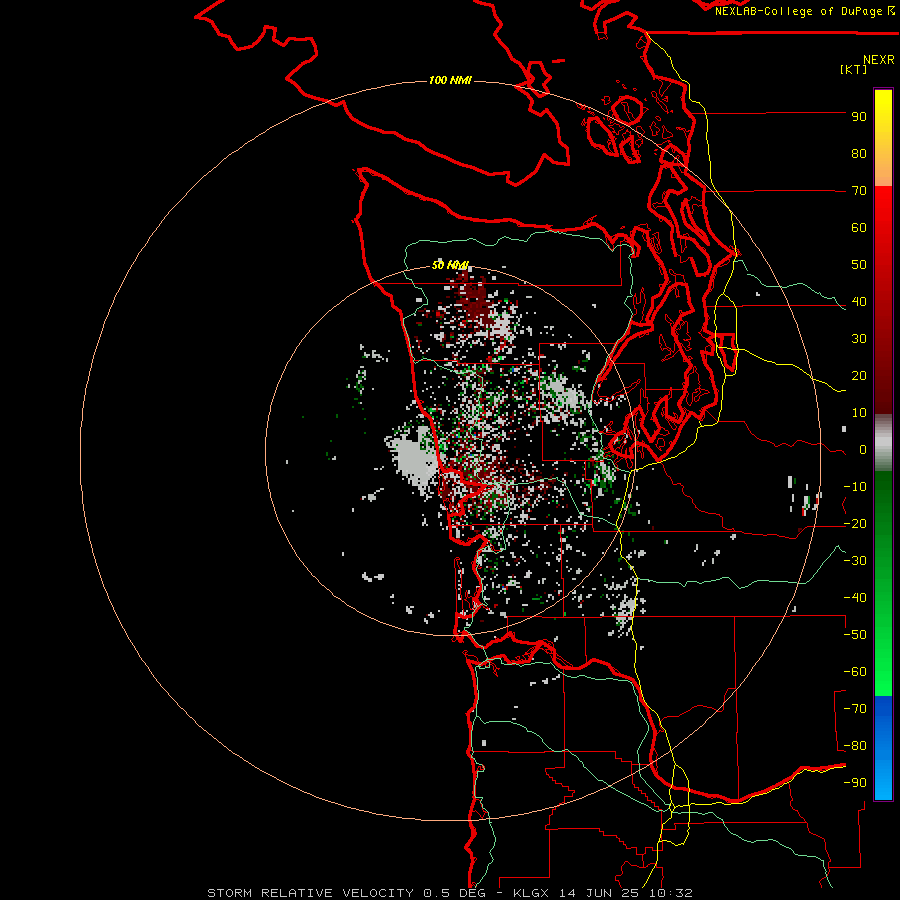Viewport: 900px width, 900px height.
Task: Click the positive 90 scale label
Action: tap(859, 117)
